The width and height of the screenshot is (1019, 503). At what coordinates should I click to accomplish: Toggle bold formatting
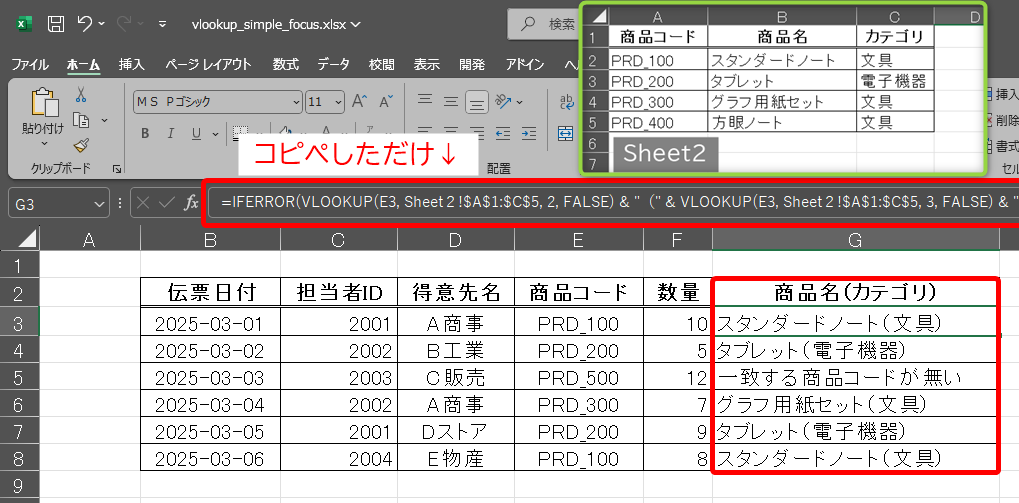pos(145,133)
